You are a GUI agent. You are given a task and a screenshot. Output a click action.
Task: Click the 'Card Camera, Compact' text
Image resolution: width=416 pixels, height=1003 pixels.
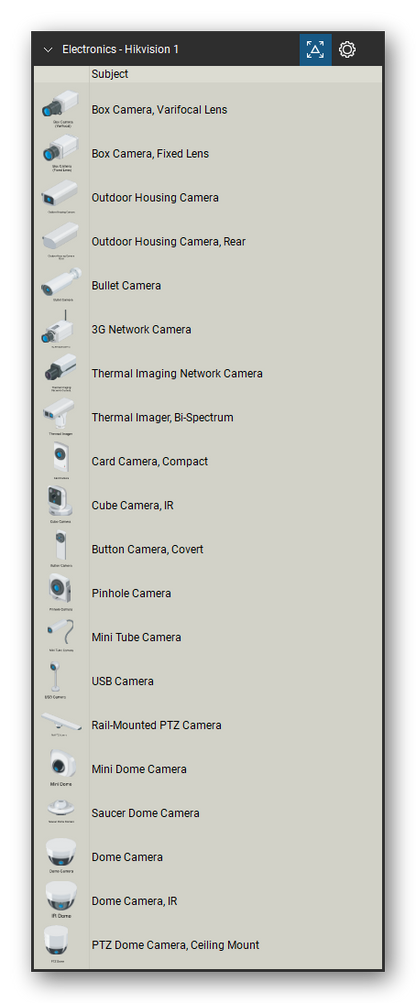[150, 461]
